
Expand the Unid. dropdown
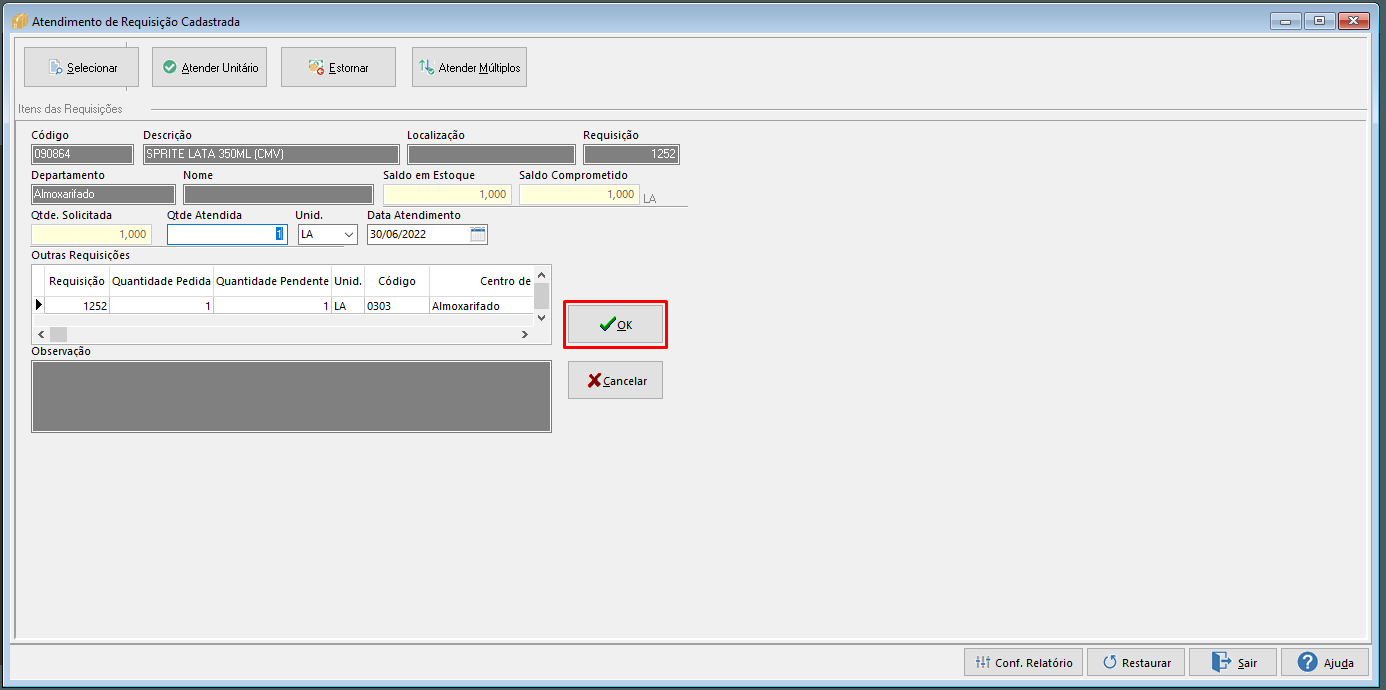349,234
